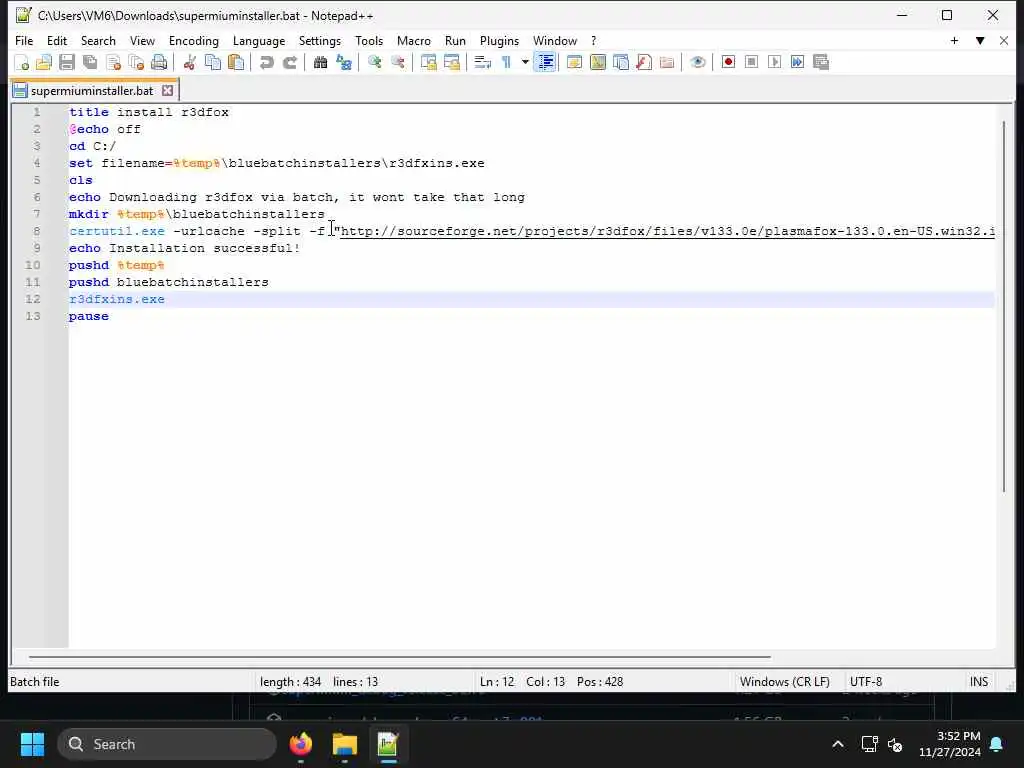Screen dimensions: 1024x768
Task: Open the Windows Start button
Action: pyautogui.click(x=32, y=744)
